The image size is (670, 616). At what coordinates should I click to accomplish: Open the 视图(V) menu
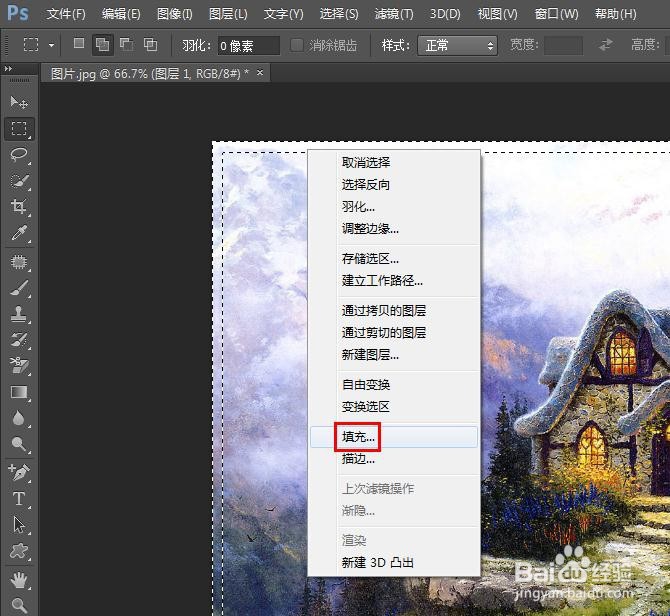pos(497,14)
